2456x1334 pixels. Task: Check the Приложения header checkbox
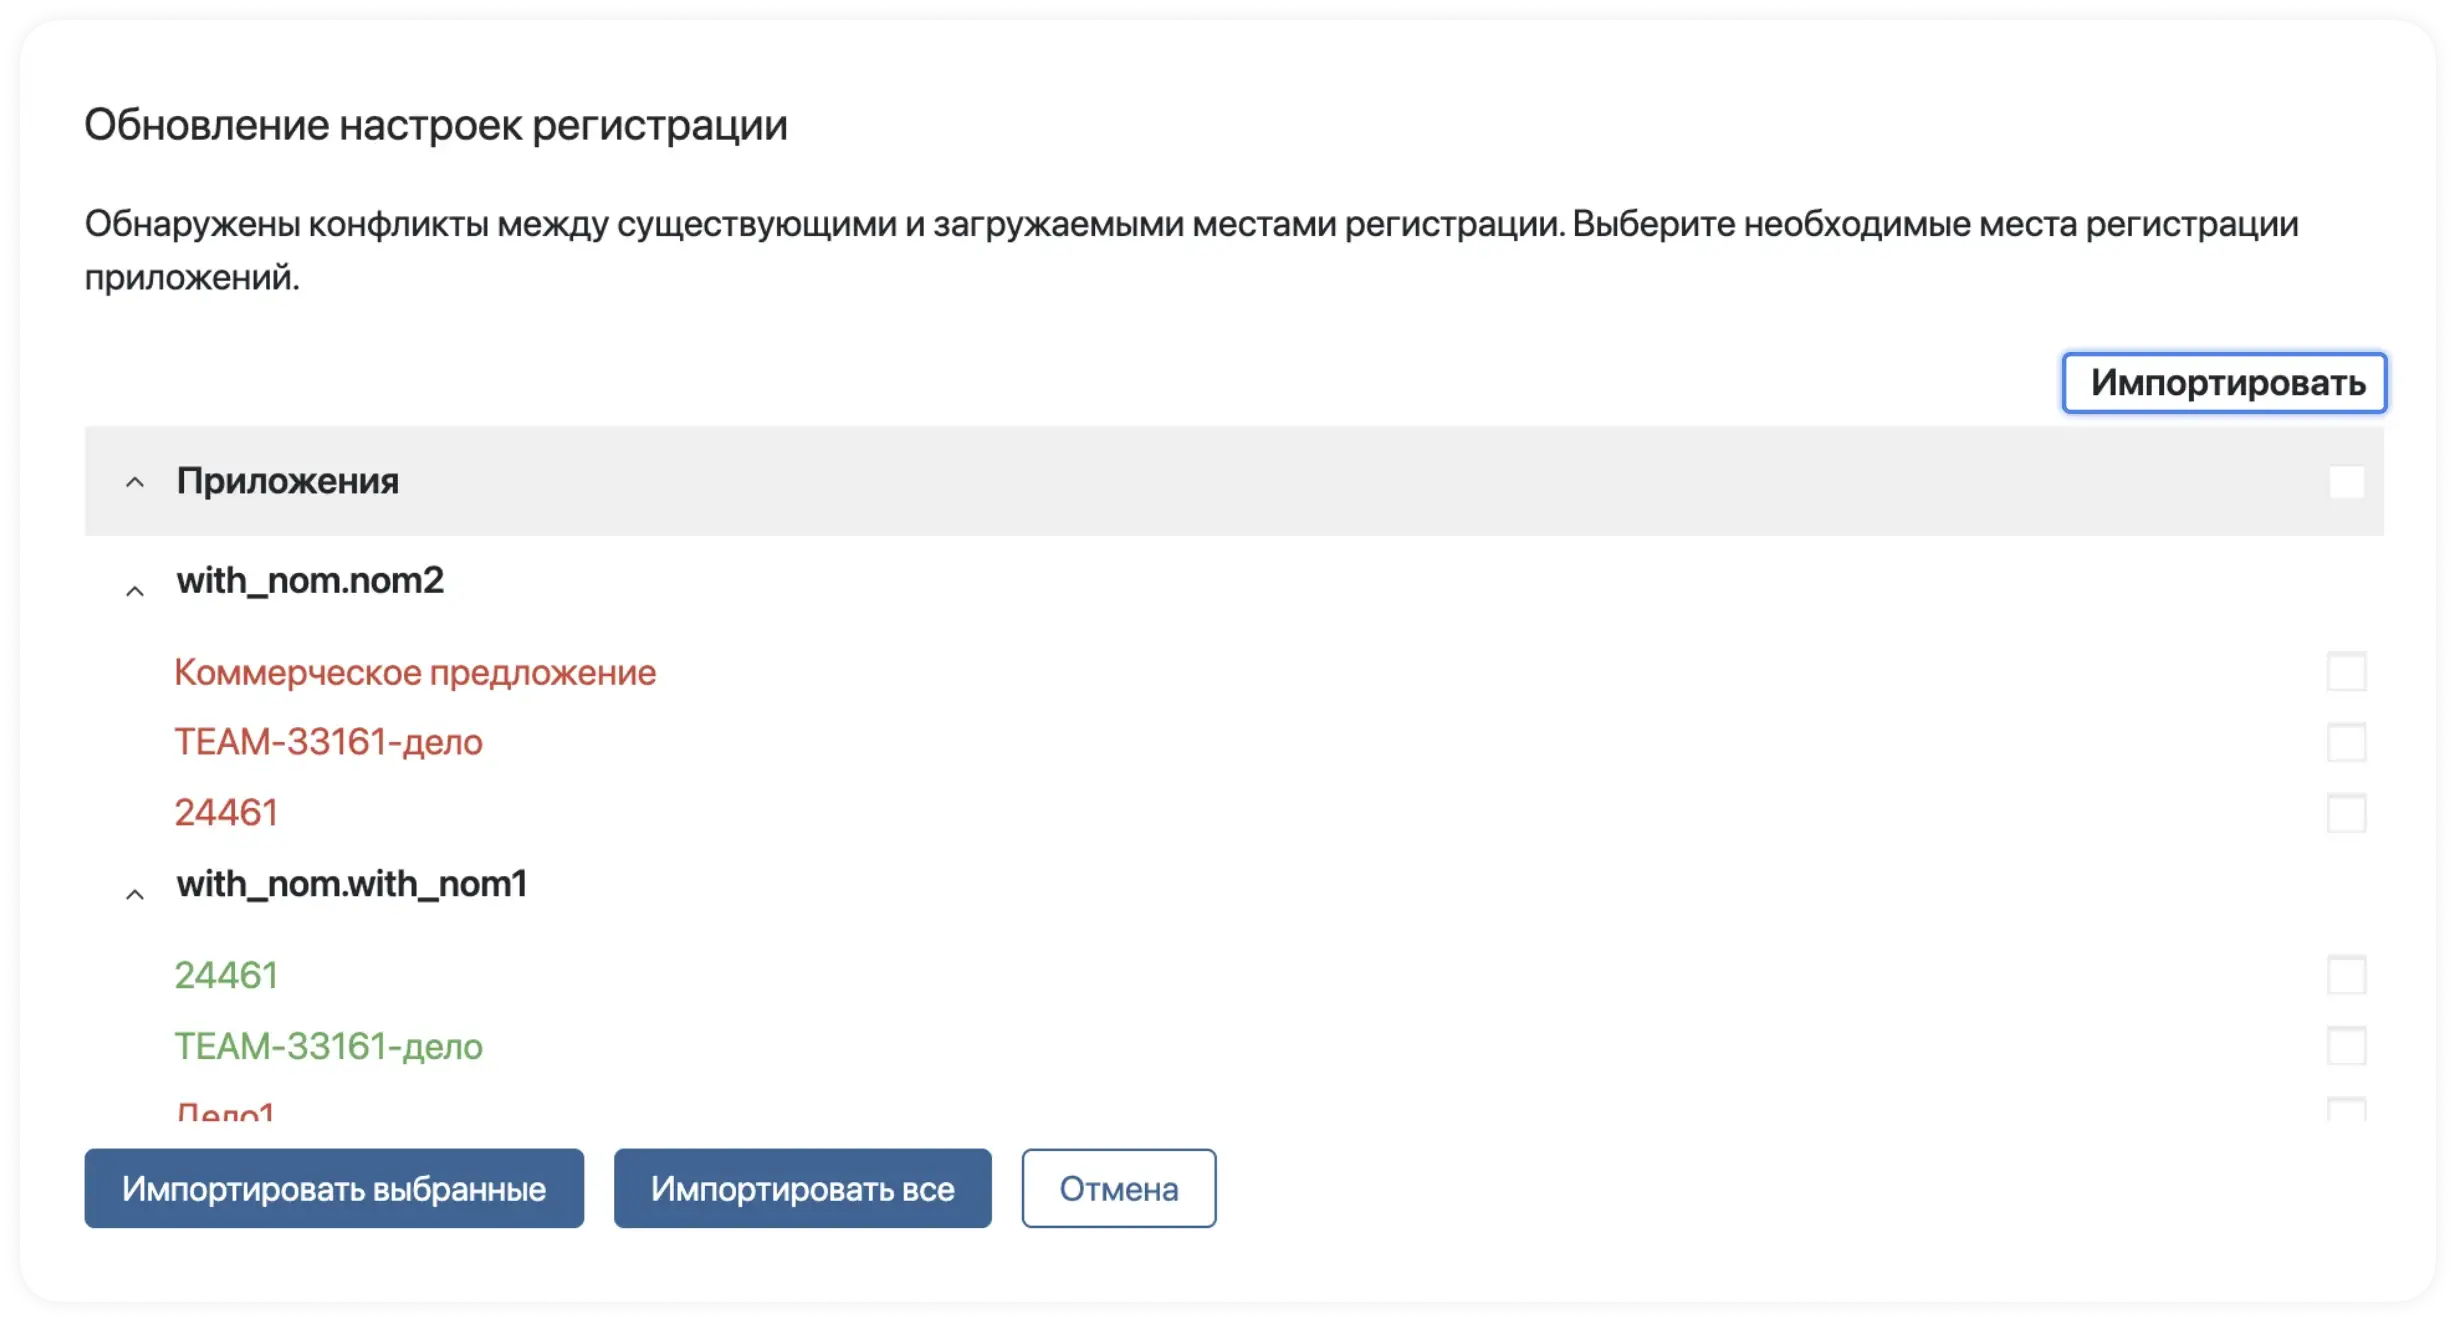(2346, 482)
